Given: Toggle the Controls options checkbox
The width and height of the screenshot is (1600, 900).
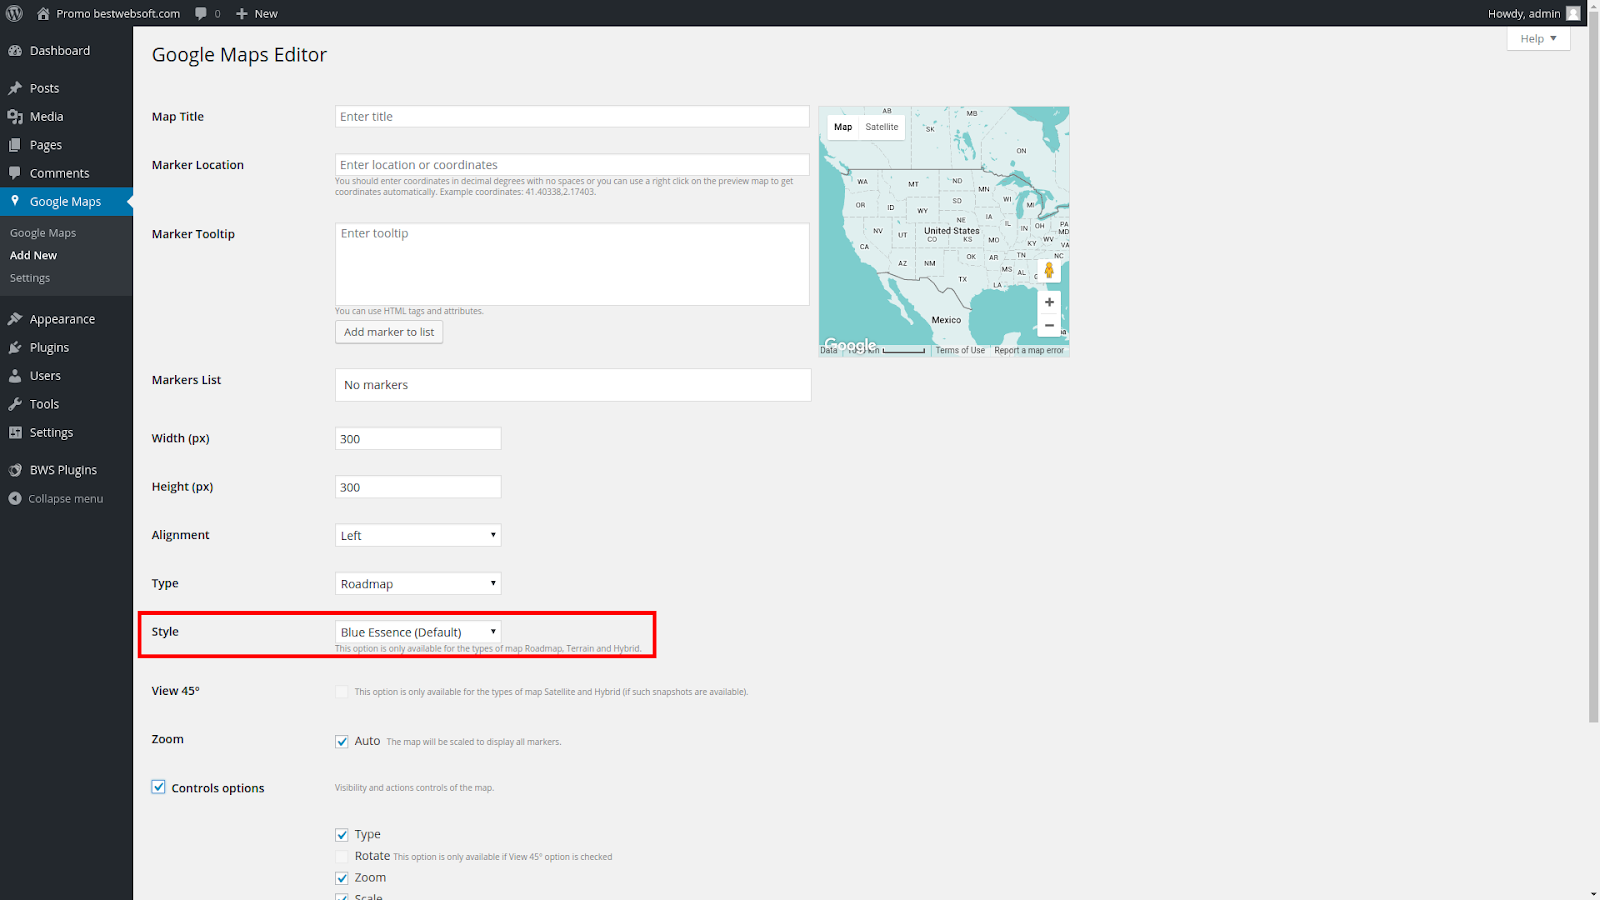Looking at the screenshot, I should (158, 787).
